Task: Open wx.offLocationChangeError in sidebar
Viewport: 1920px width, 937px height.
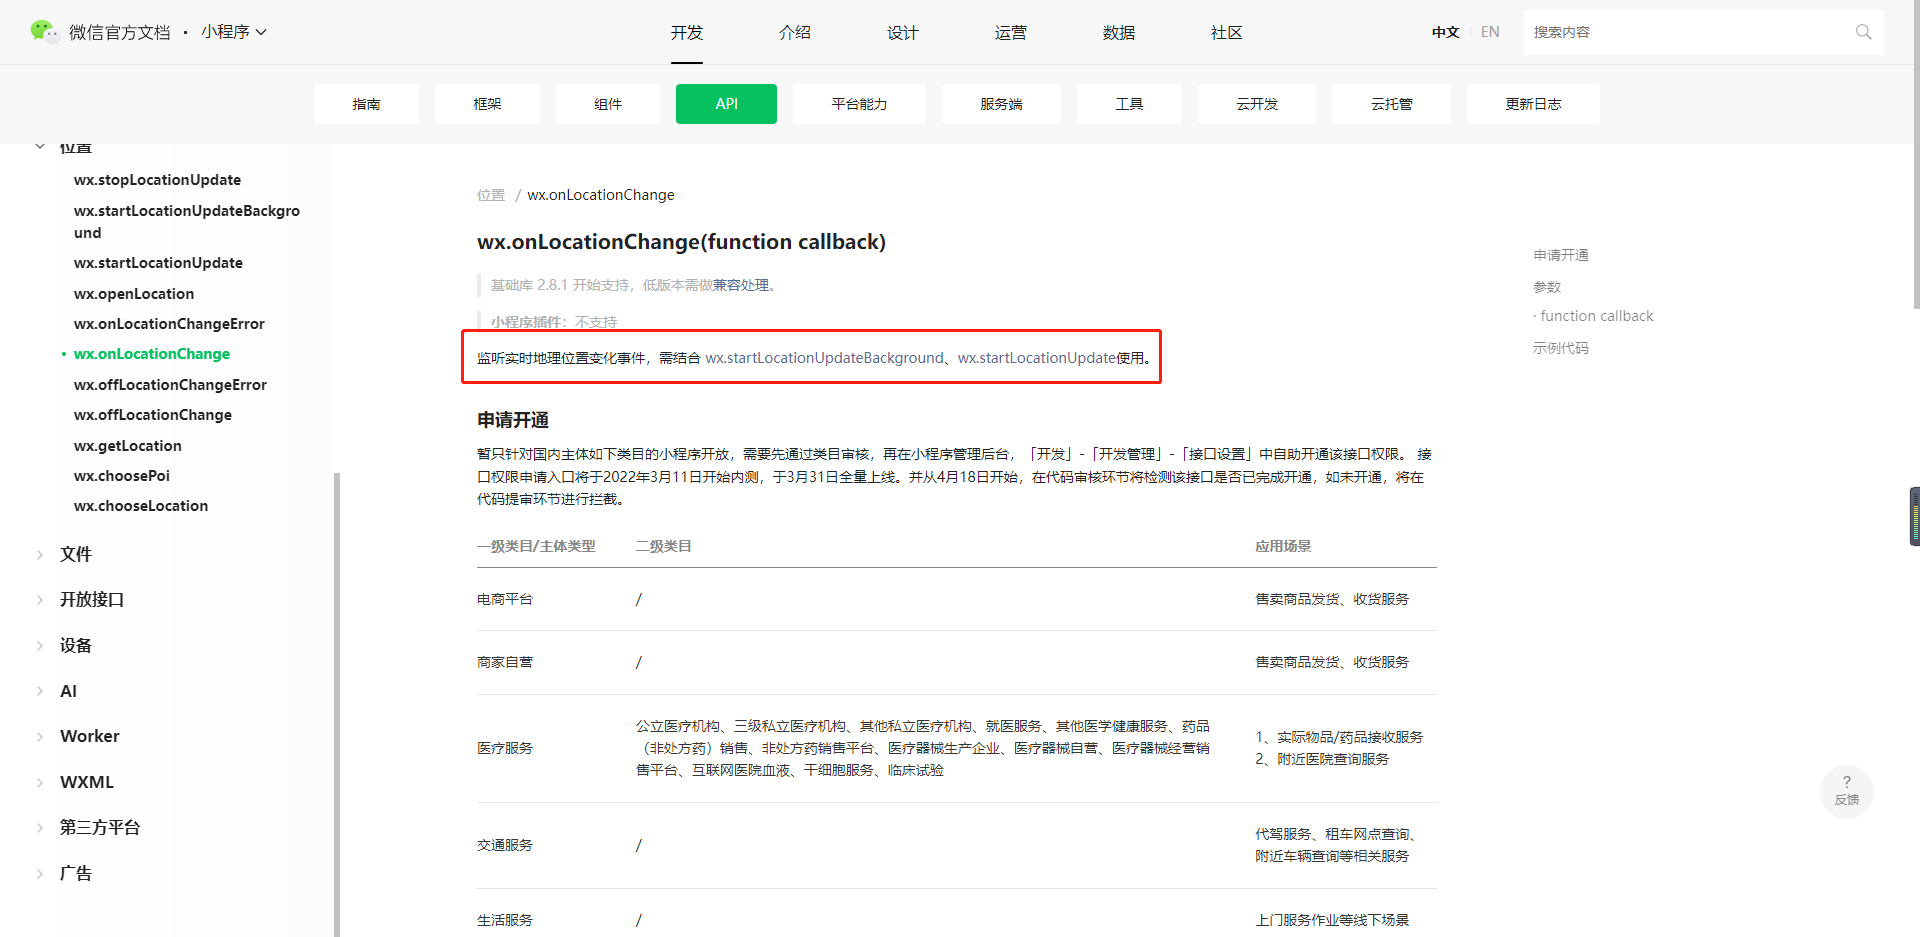Action: 170,385
